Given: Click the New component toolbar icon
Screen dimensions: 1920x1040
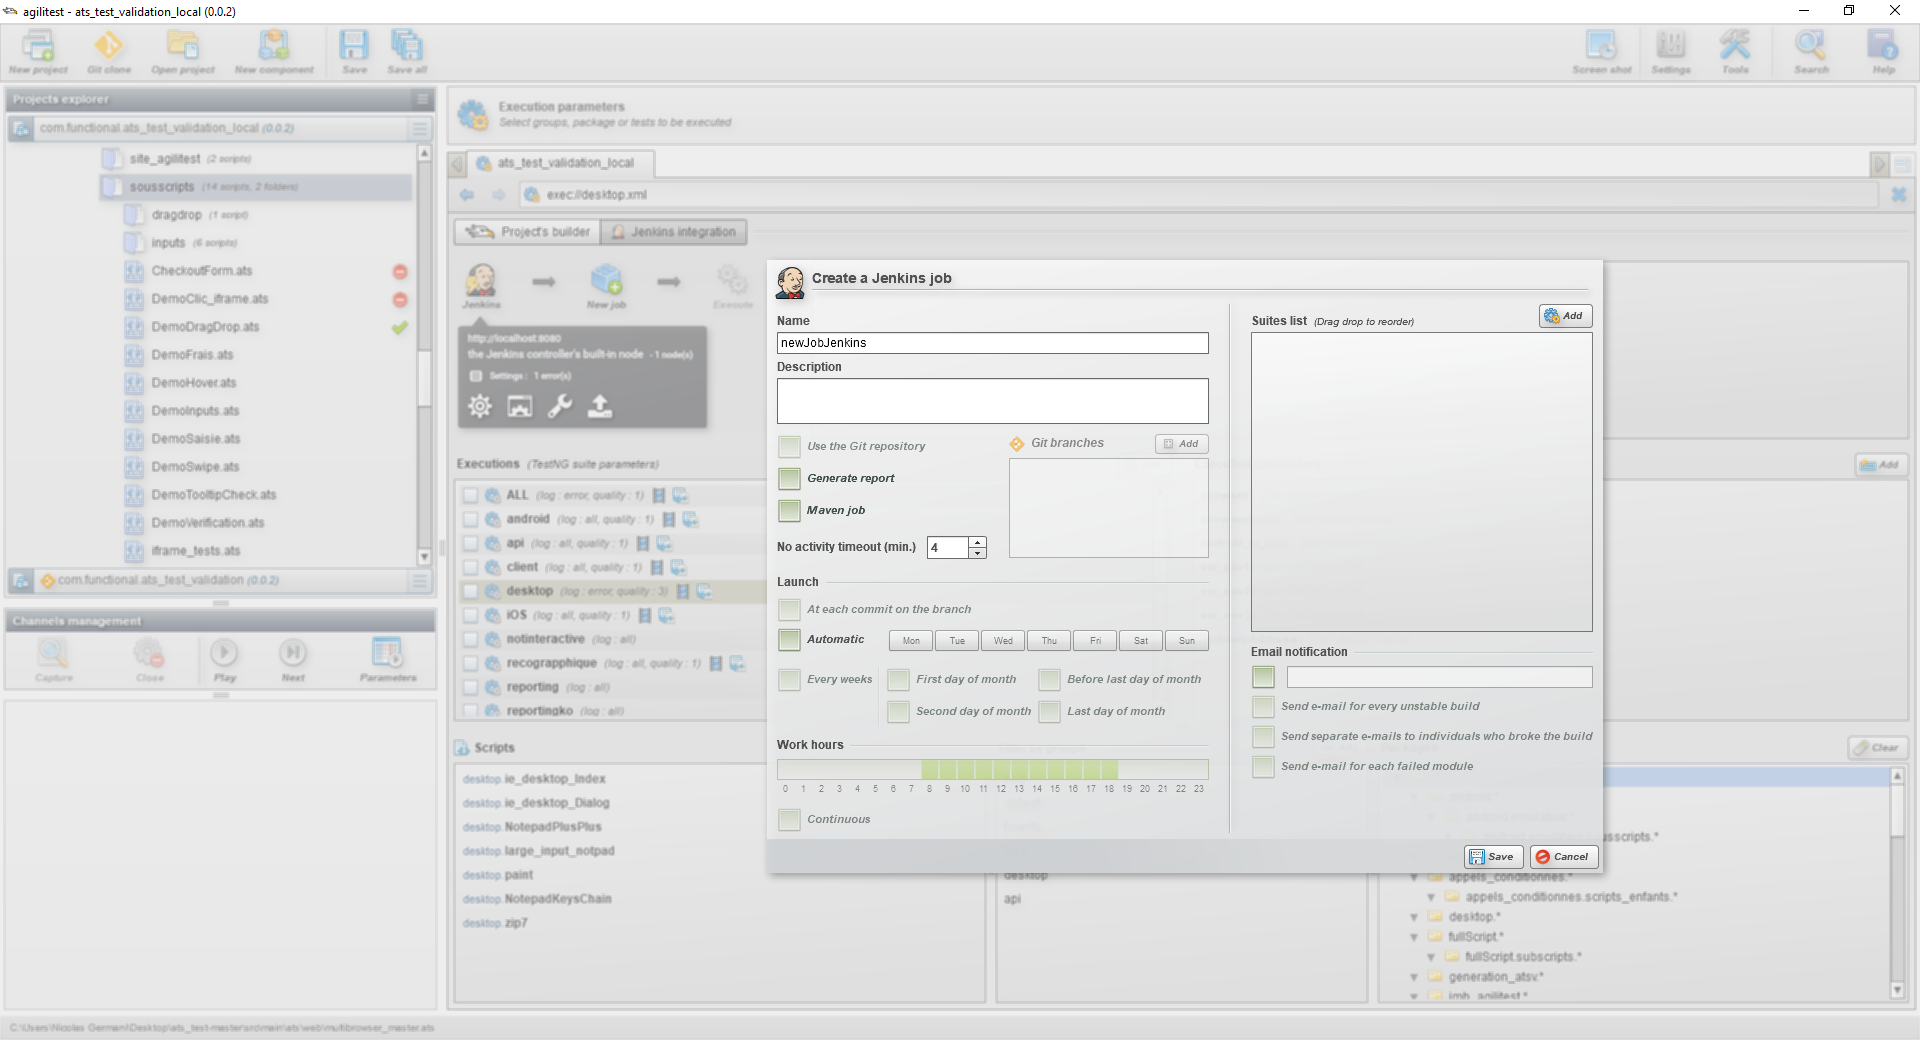Looking at the screenshot, I should tap(274, 52).
